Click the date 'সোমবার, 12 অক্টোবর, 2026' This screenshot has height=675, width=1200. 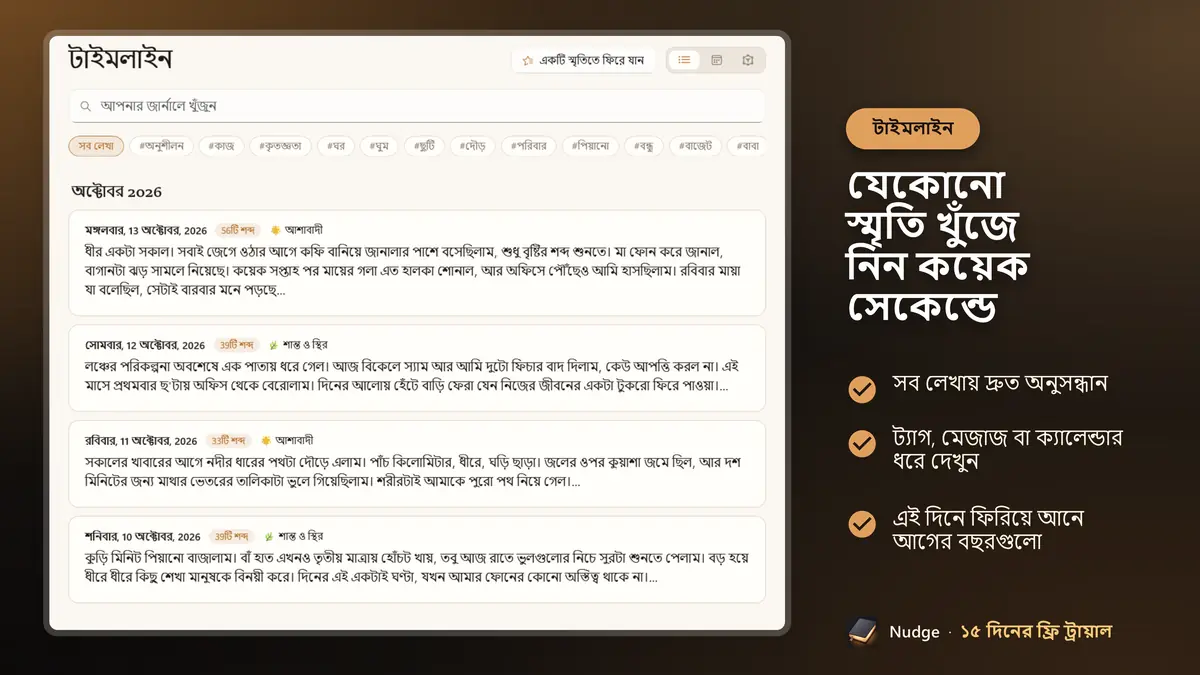pos(145,345)
